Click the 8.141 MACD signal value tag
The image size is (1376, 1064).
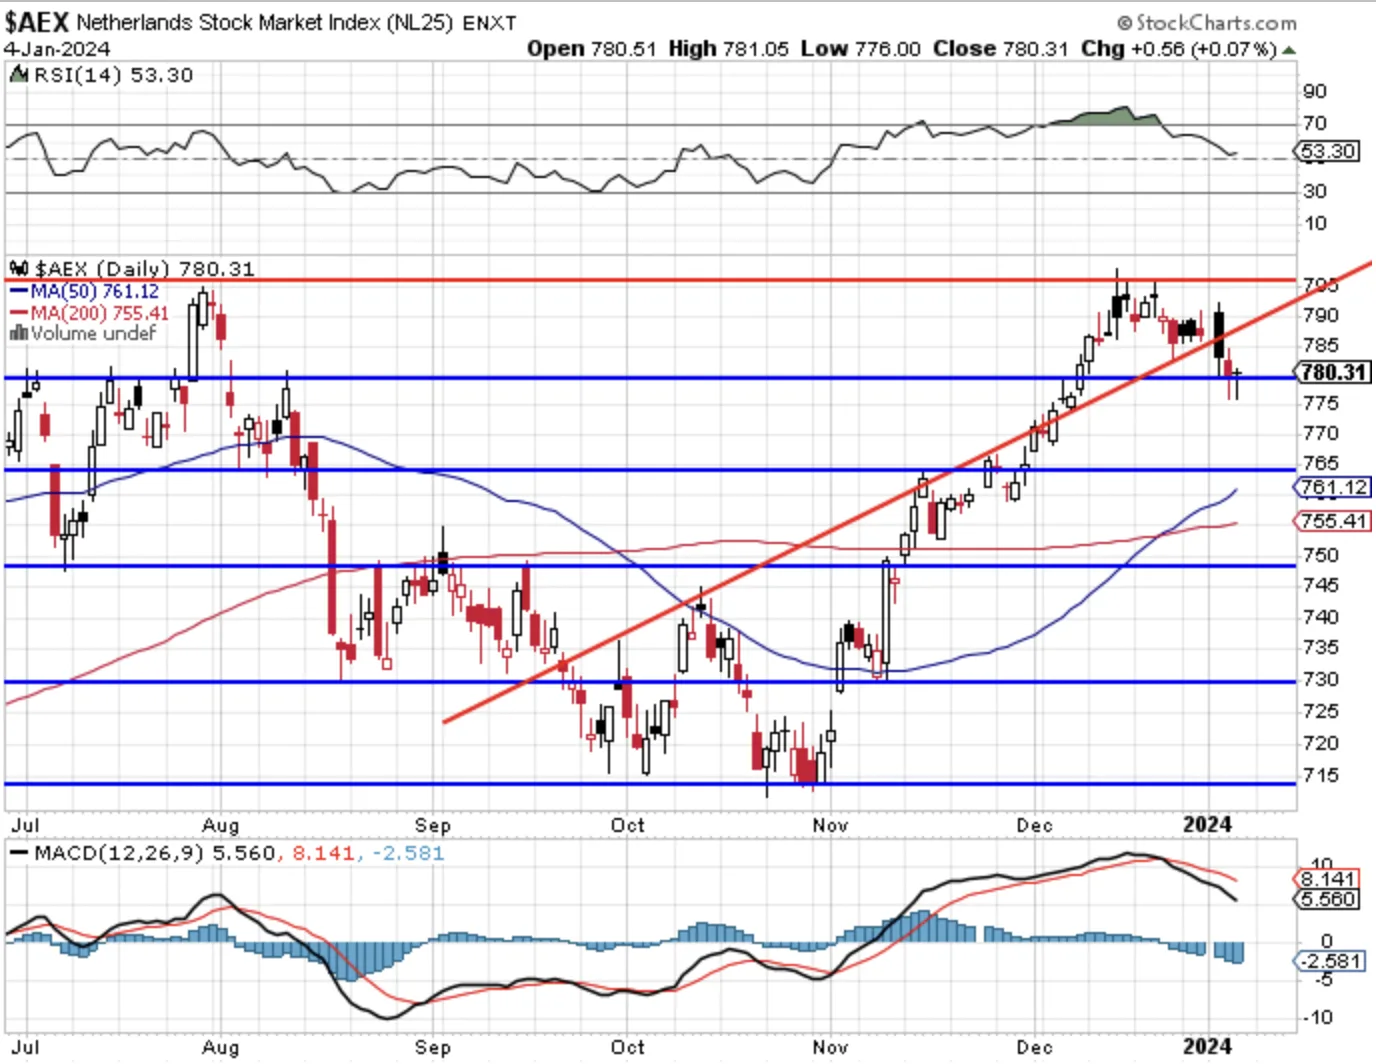click(1327, 879)
